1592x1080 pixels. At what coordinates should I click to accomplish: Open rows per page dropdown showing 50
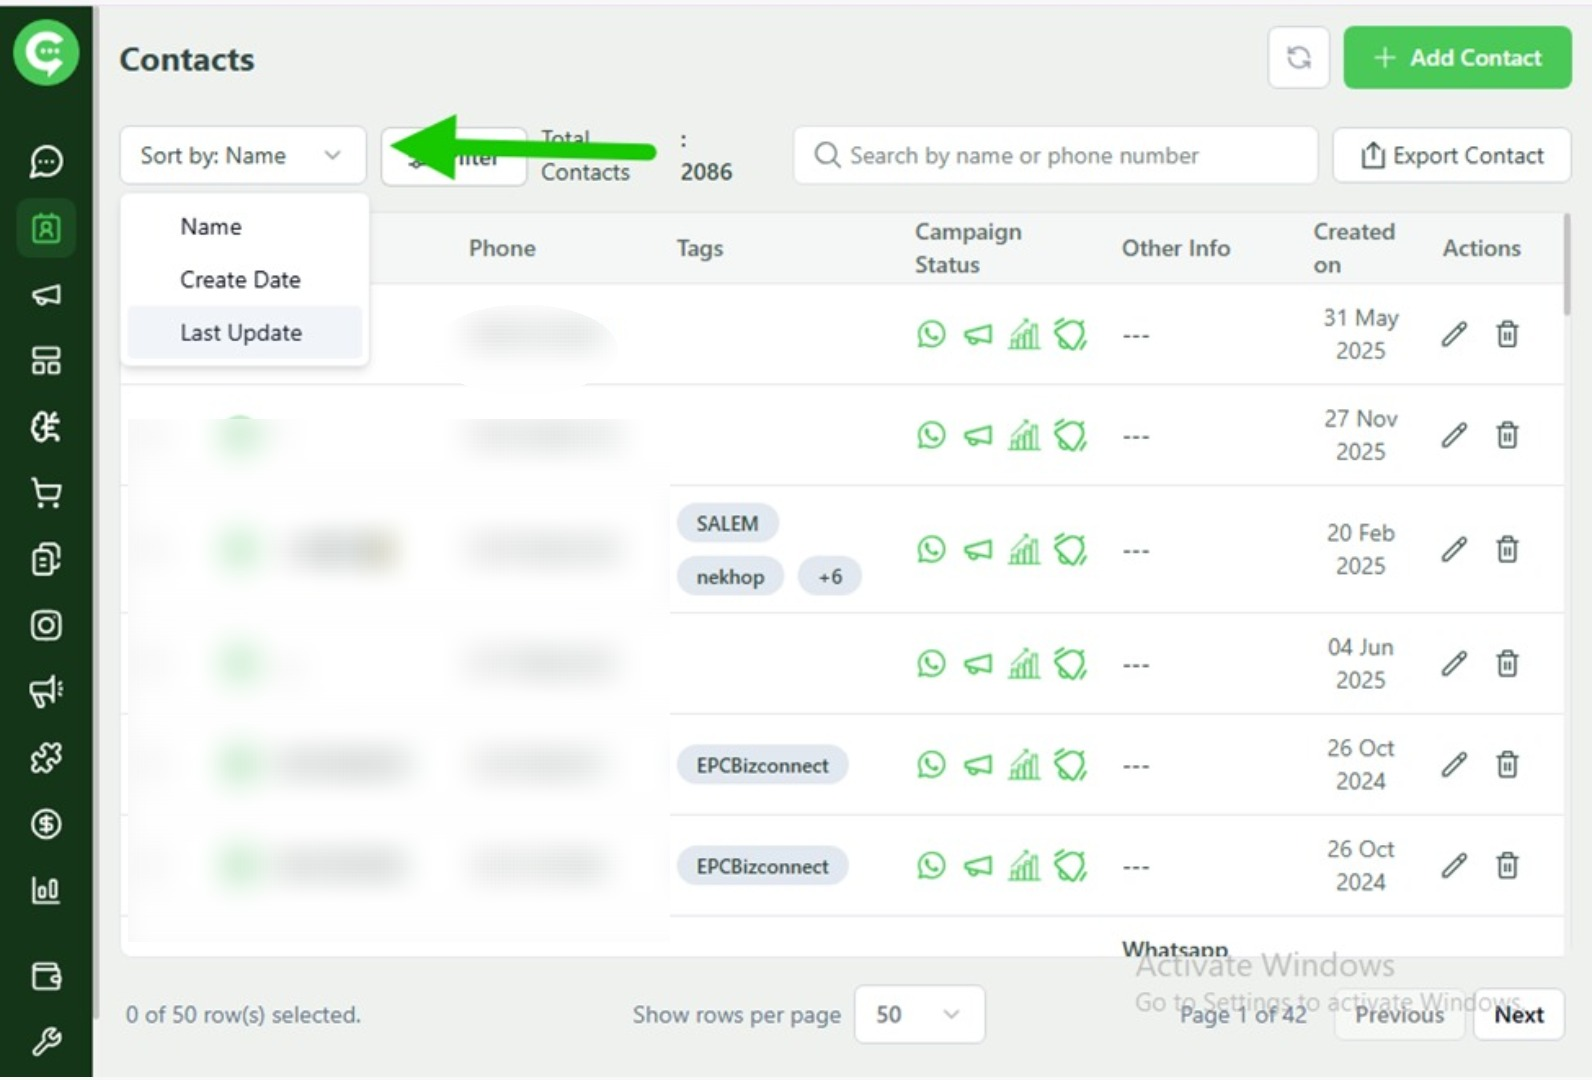(919, 1014)
